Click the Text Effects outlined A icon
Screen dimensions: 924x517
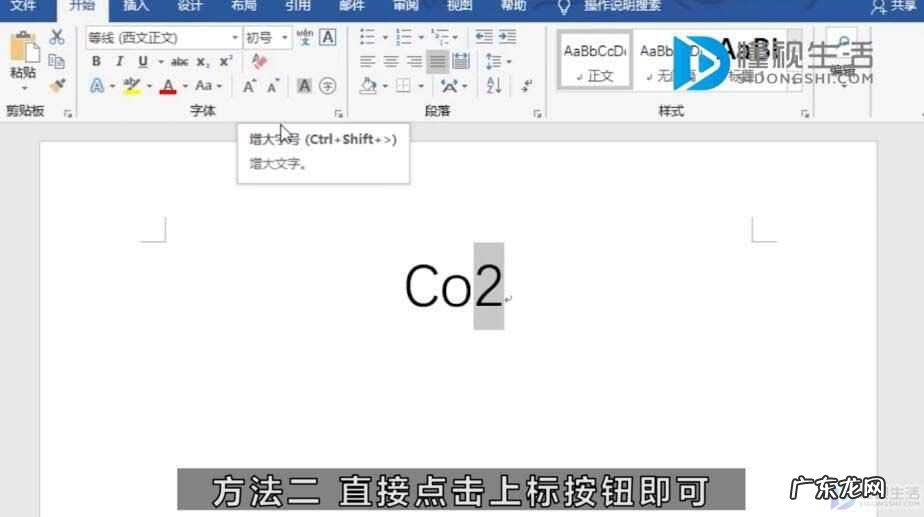point(97,86)
